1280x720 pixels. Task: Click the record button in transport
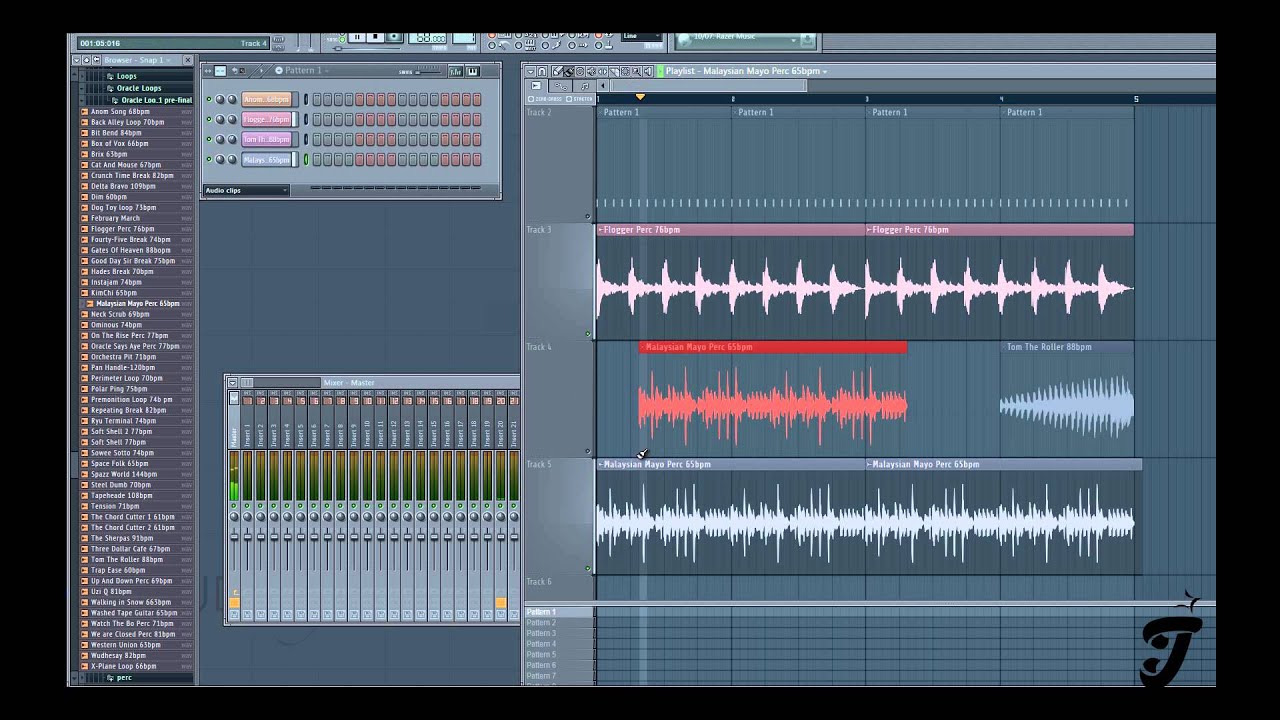click(394, 37)
